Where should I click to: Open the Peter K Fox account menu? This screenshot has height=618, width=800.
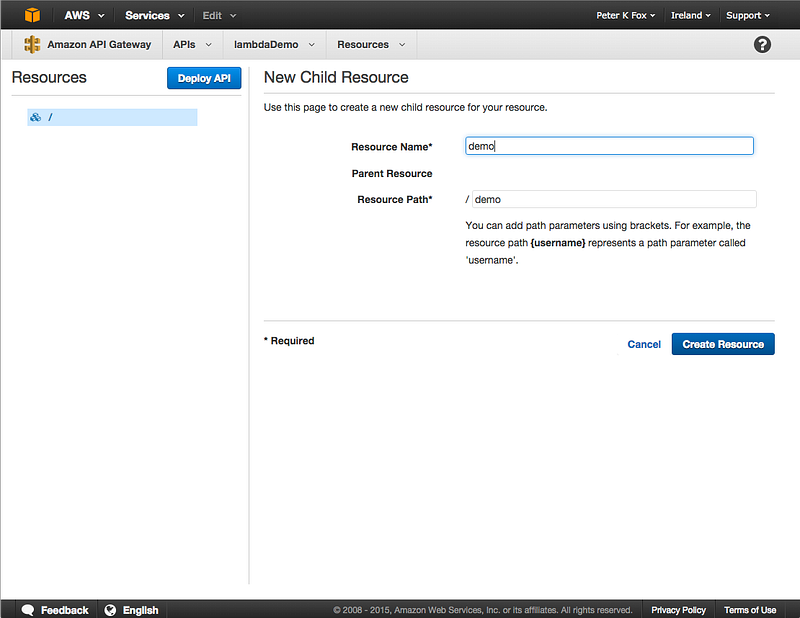point(626,15)
